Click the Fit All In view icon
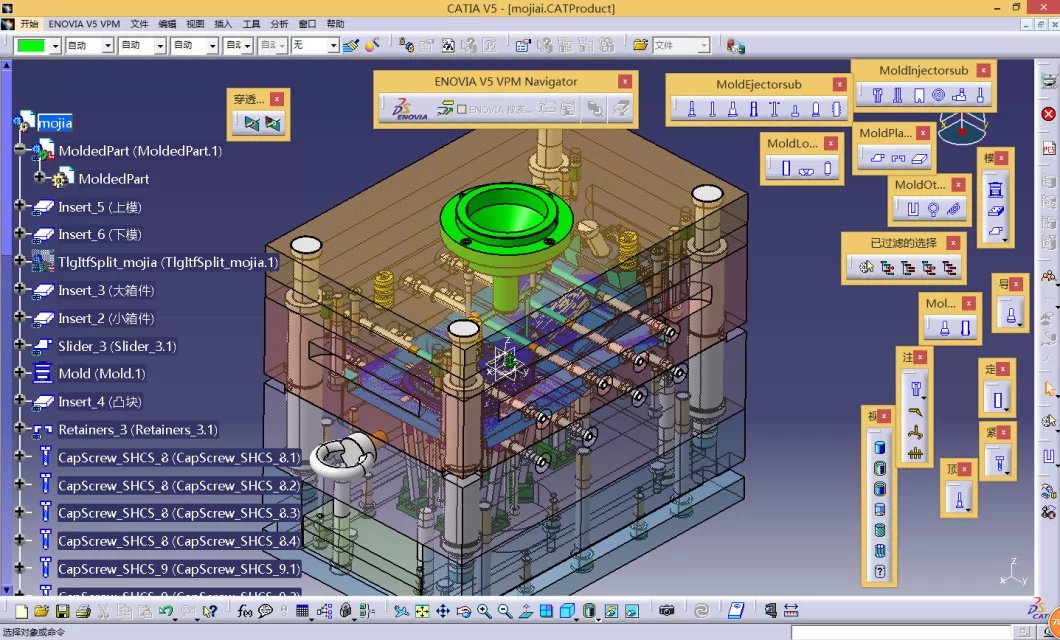The height and width of the screenshot is (640, 1060). [422, 612]
